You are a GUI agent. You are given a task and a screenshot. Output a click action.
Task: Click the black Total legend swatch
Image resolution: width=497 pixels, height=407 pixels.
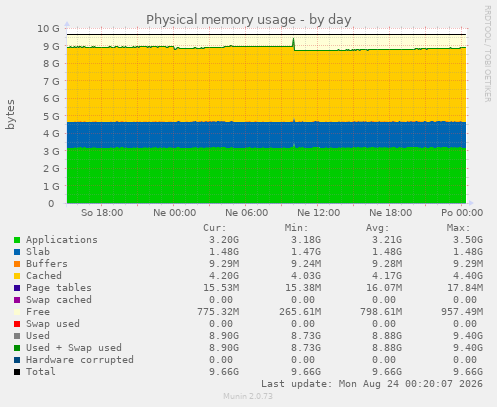pyautogui.click(x=17, y=372)
